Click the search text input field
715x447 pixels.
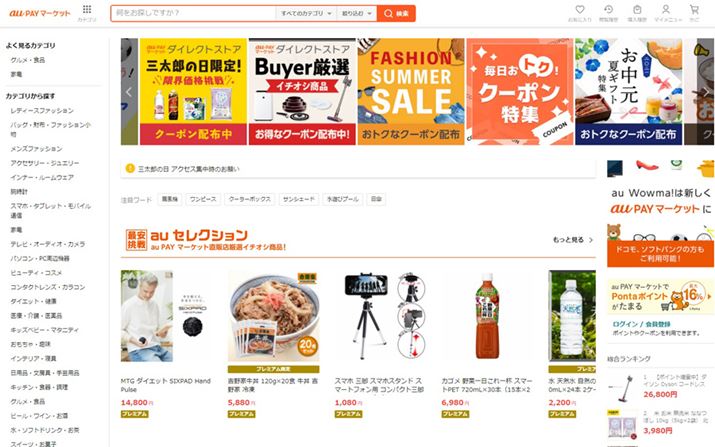click(x=193, y=13)
